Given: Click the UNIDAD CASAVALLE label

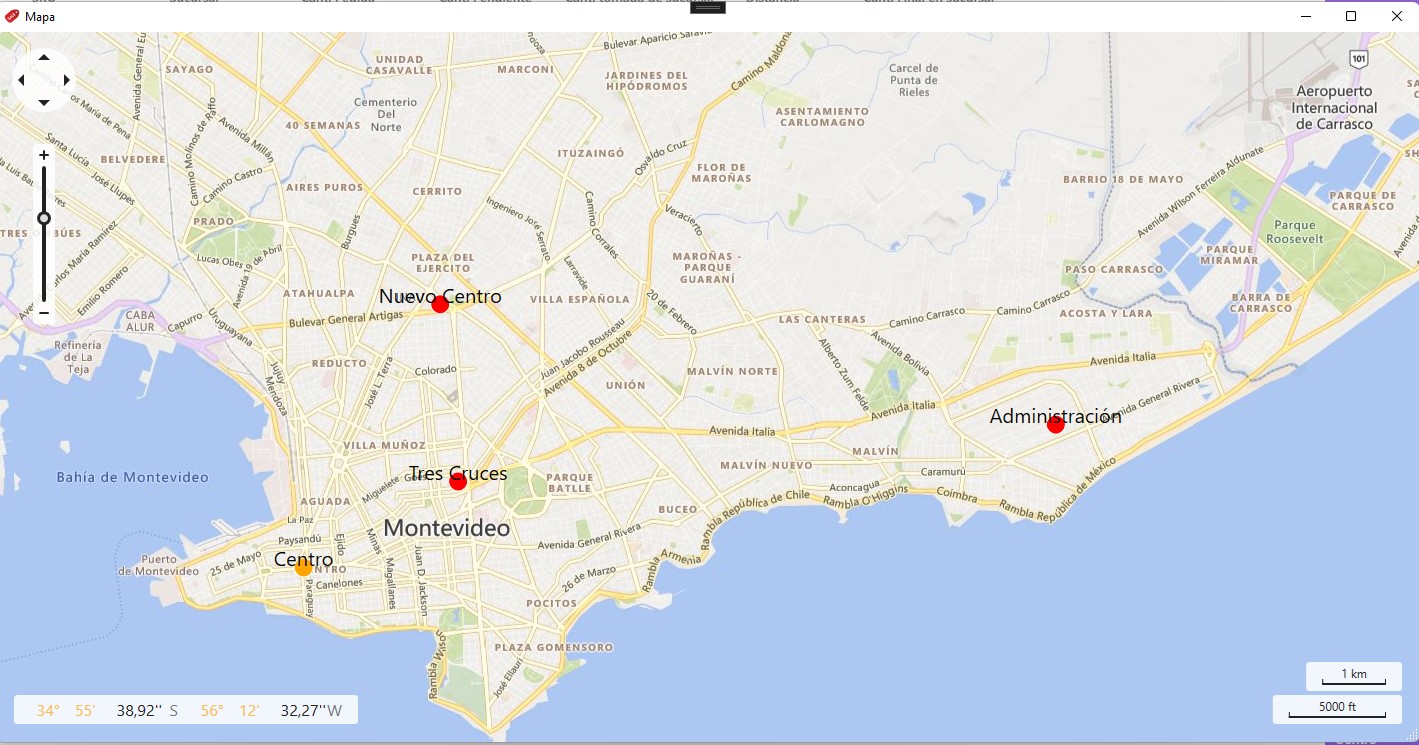Looking at the screenshot, I should click(x=399, y=65).
